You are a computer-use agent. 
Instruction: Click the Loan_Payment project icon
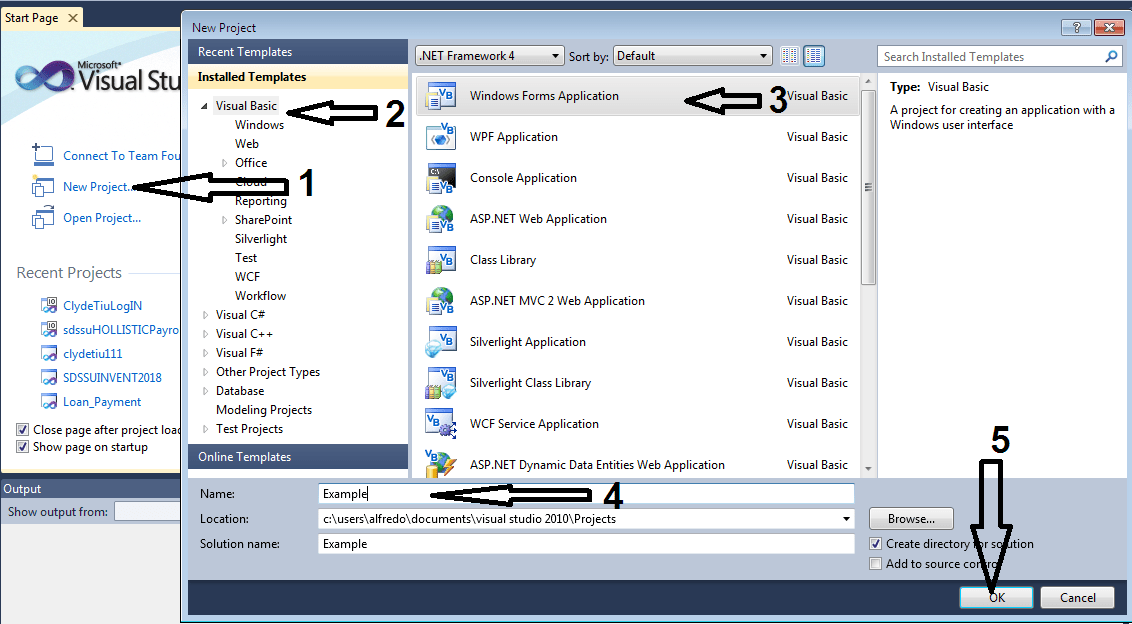49,402
